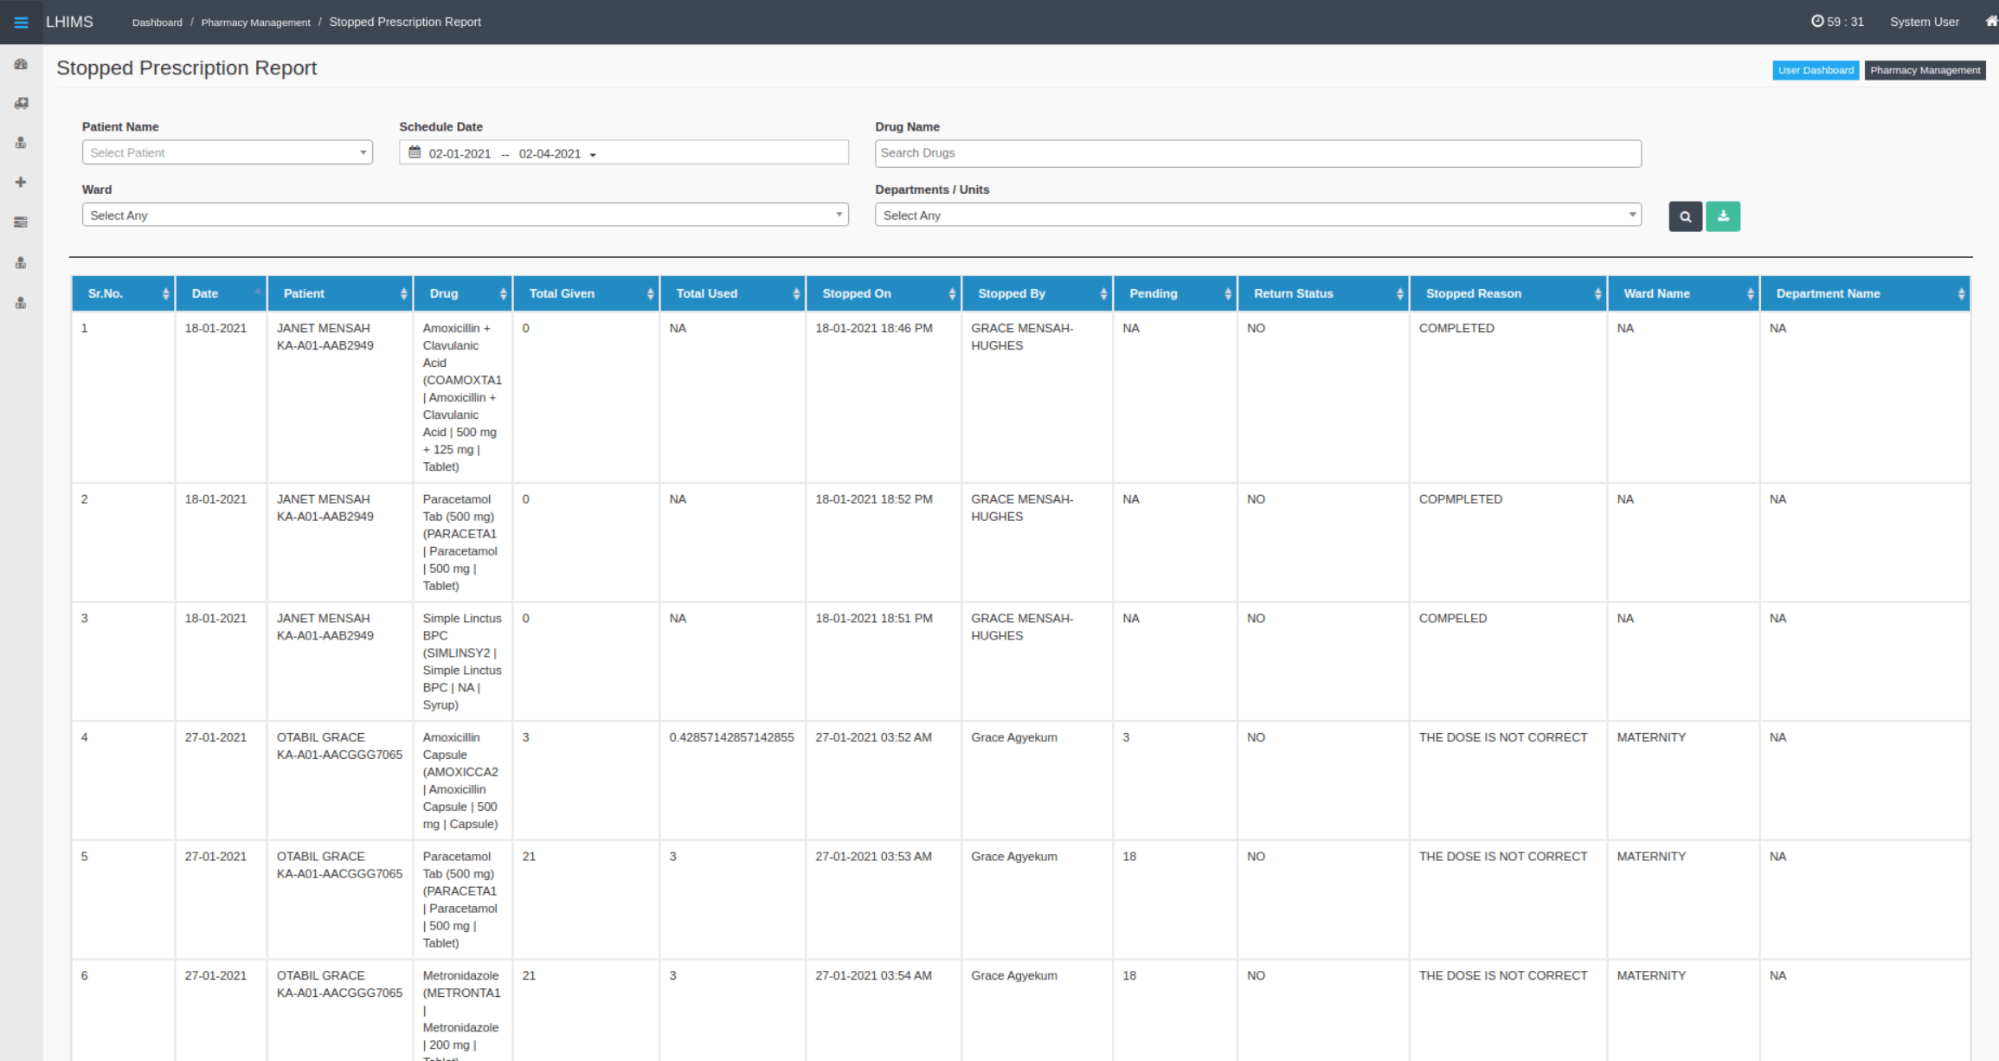
Task: Open the dashboard gauge icon in sidebar
Action: tap(21, 64)
